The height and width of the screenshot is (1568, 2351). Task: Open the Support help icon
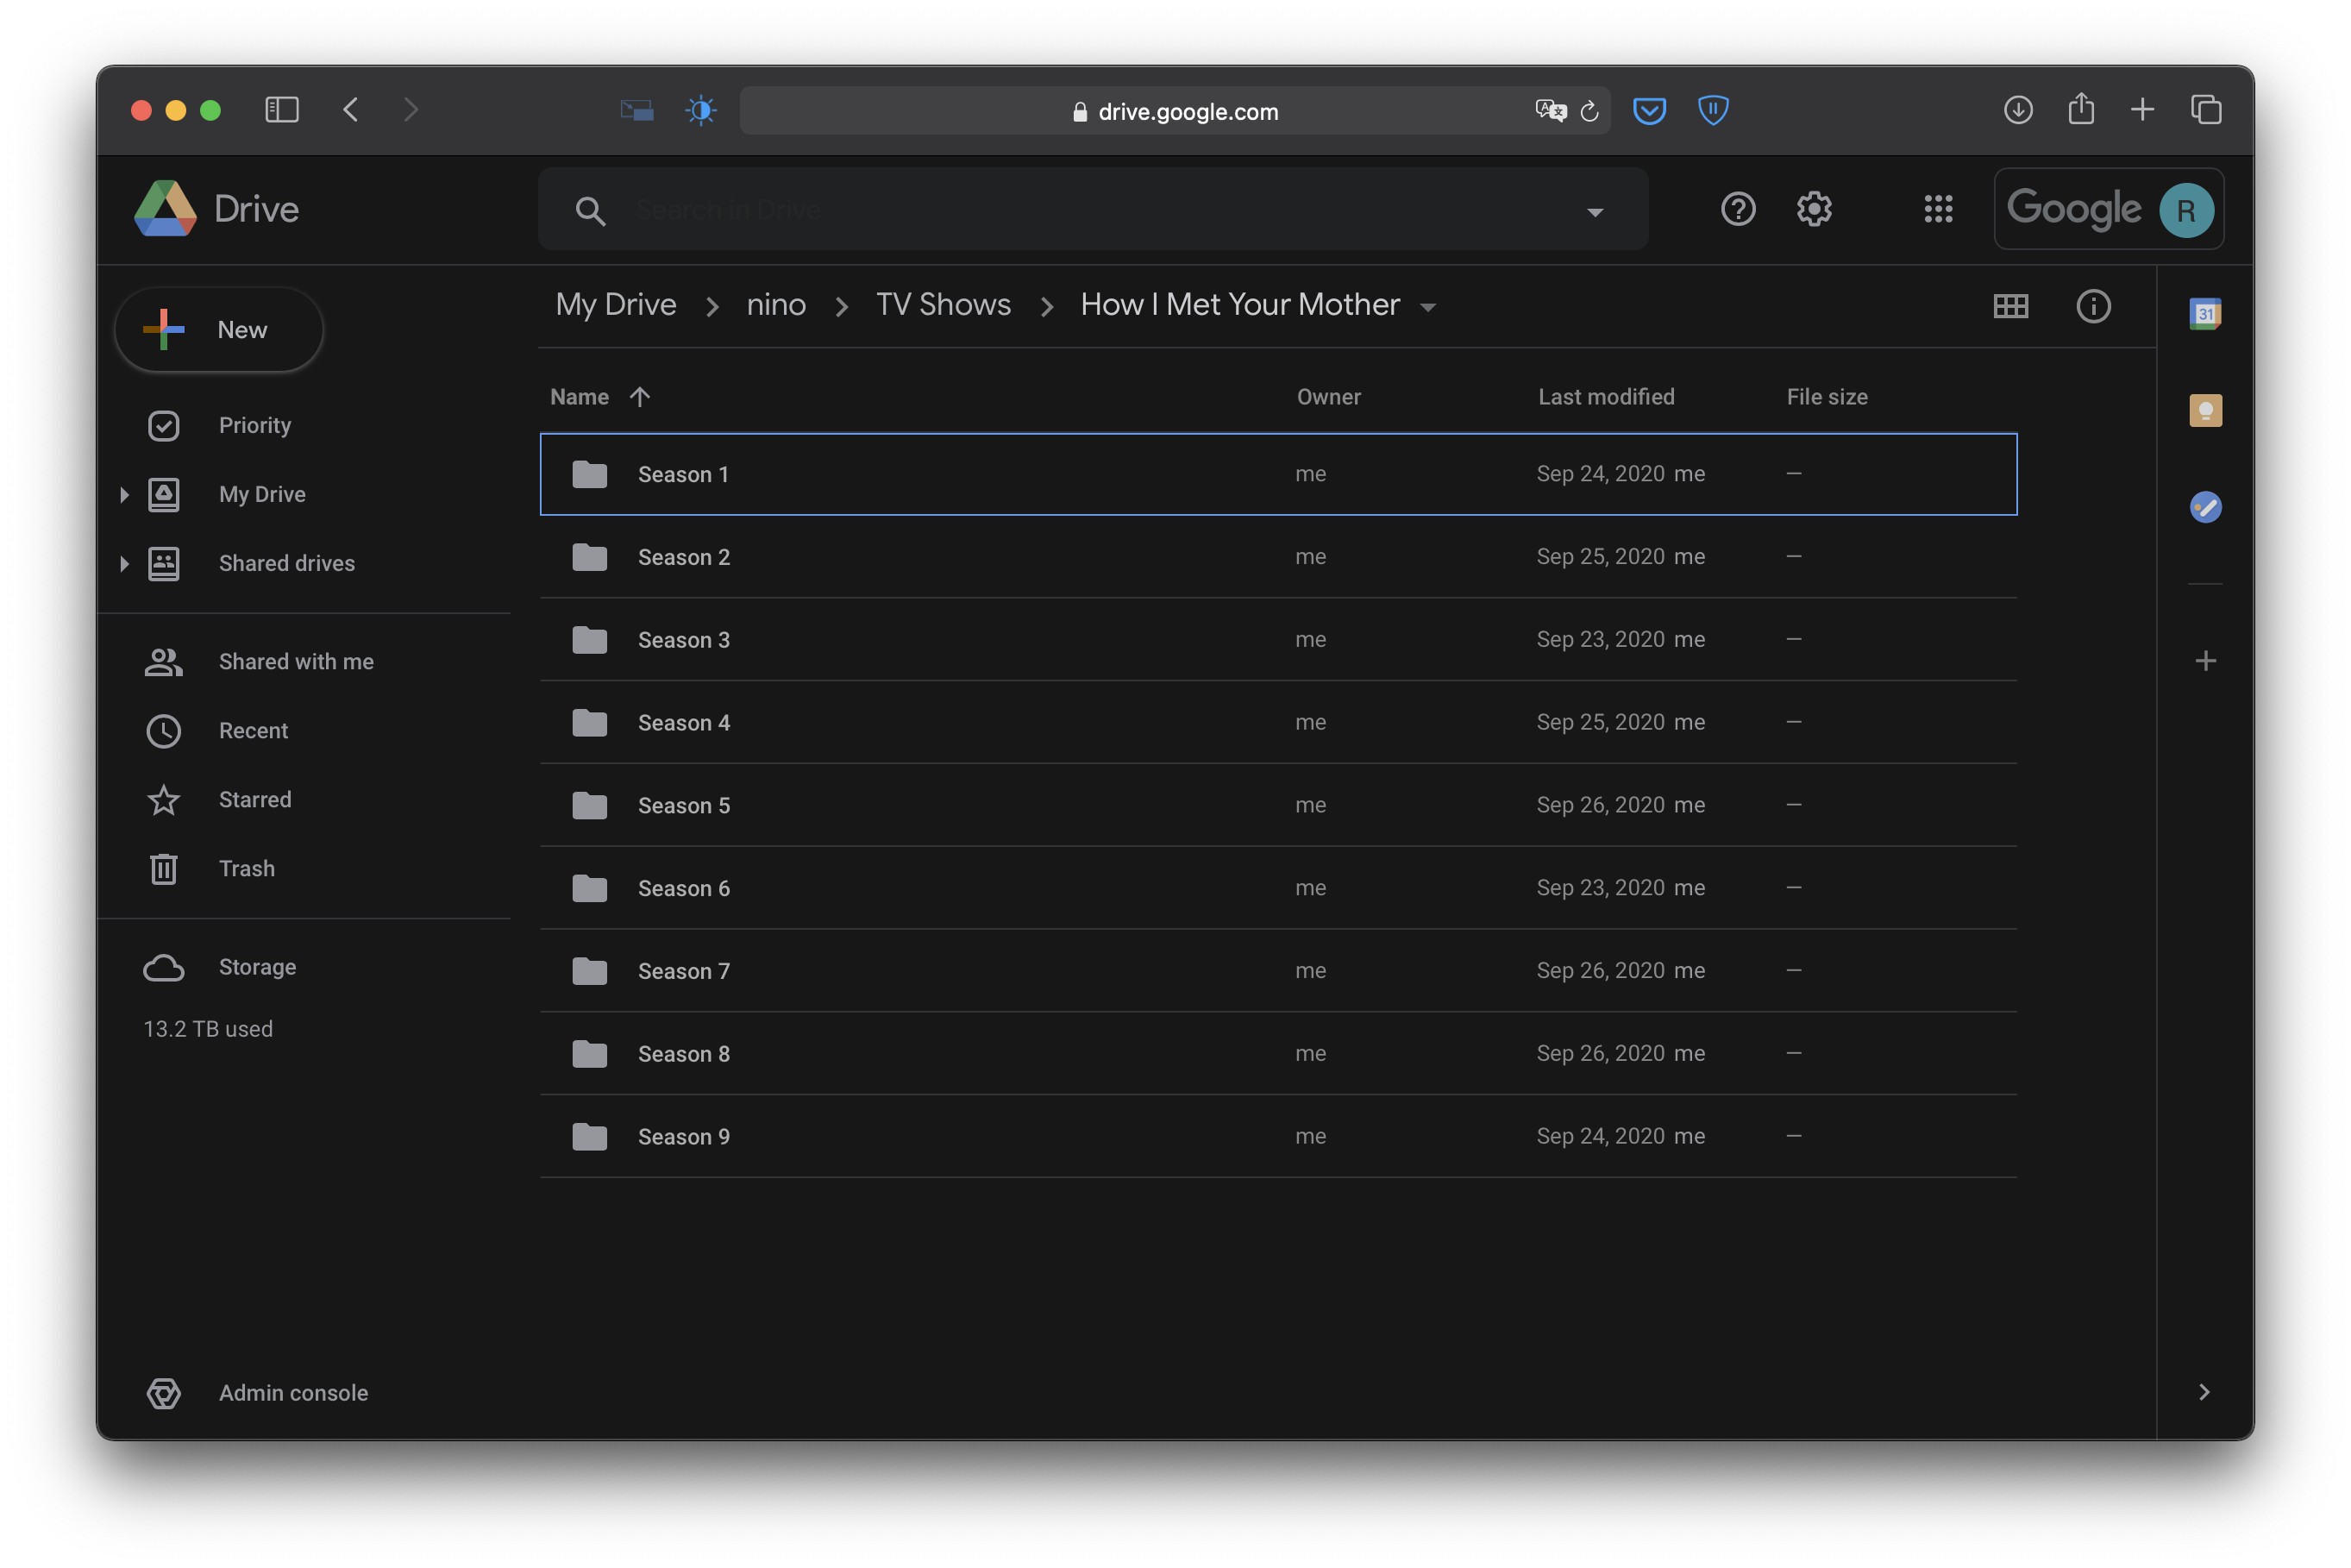click(x=1738, y=209)
